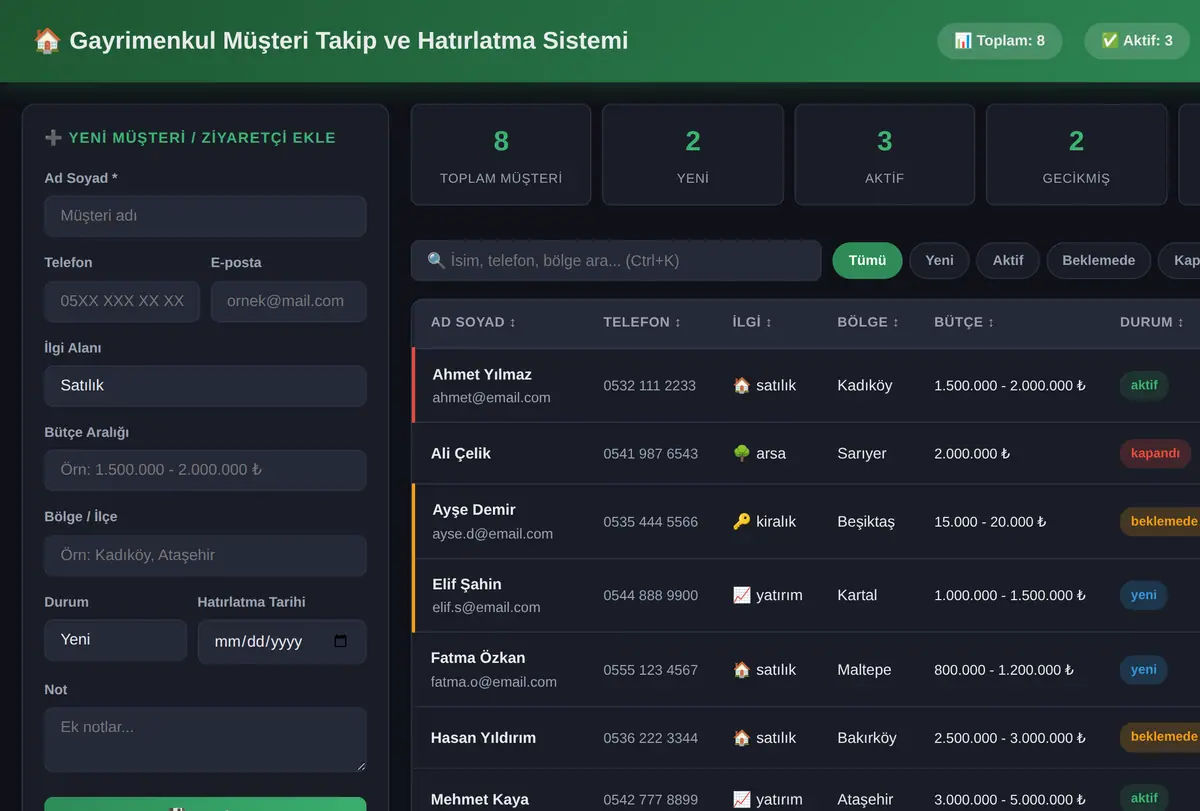Screen dimensions: 1200x811
Task: Click the aktif status badge for Ahmet Yılmaz
Action: (1144, 385)
